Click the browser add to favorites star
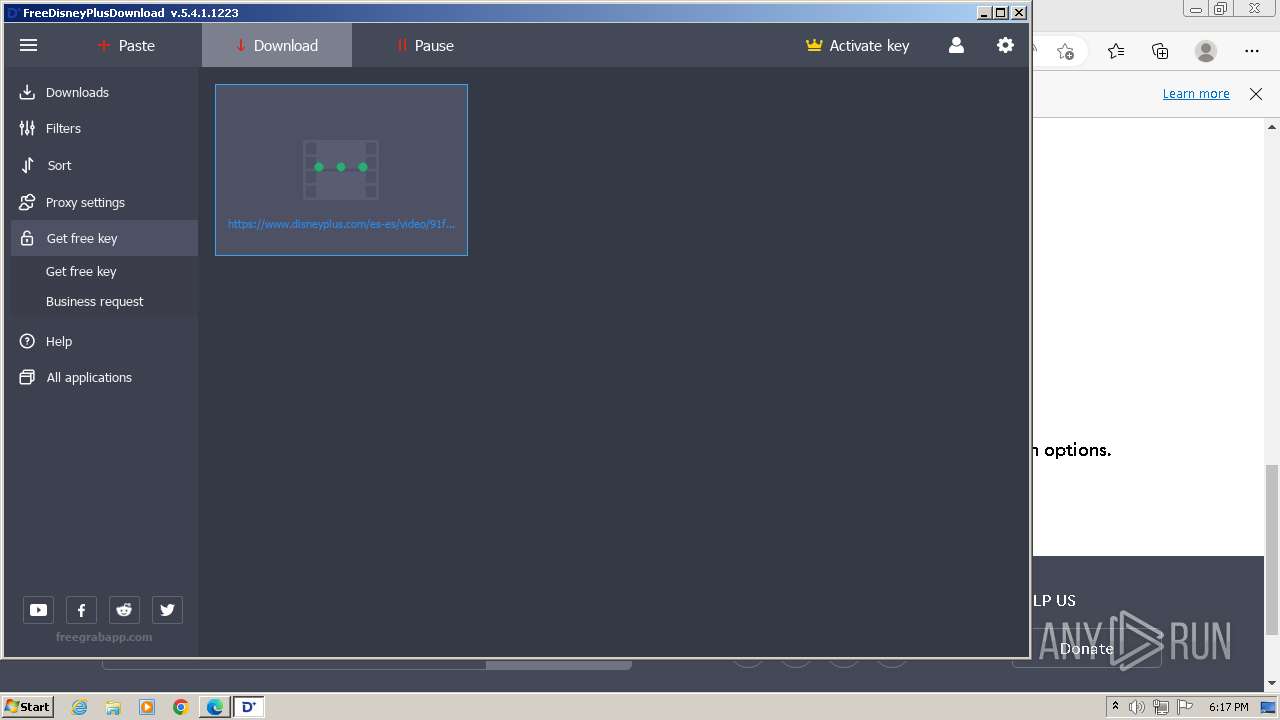1280x720 pixels. (x=1065, y=51)
